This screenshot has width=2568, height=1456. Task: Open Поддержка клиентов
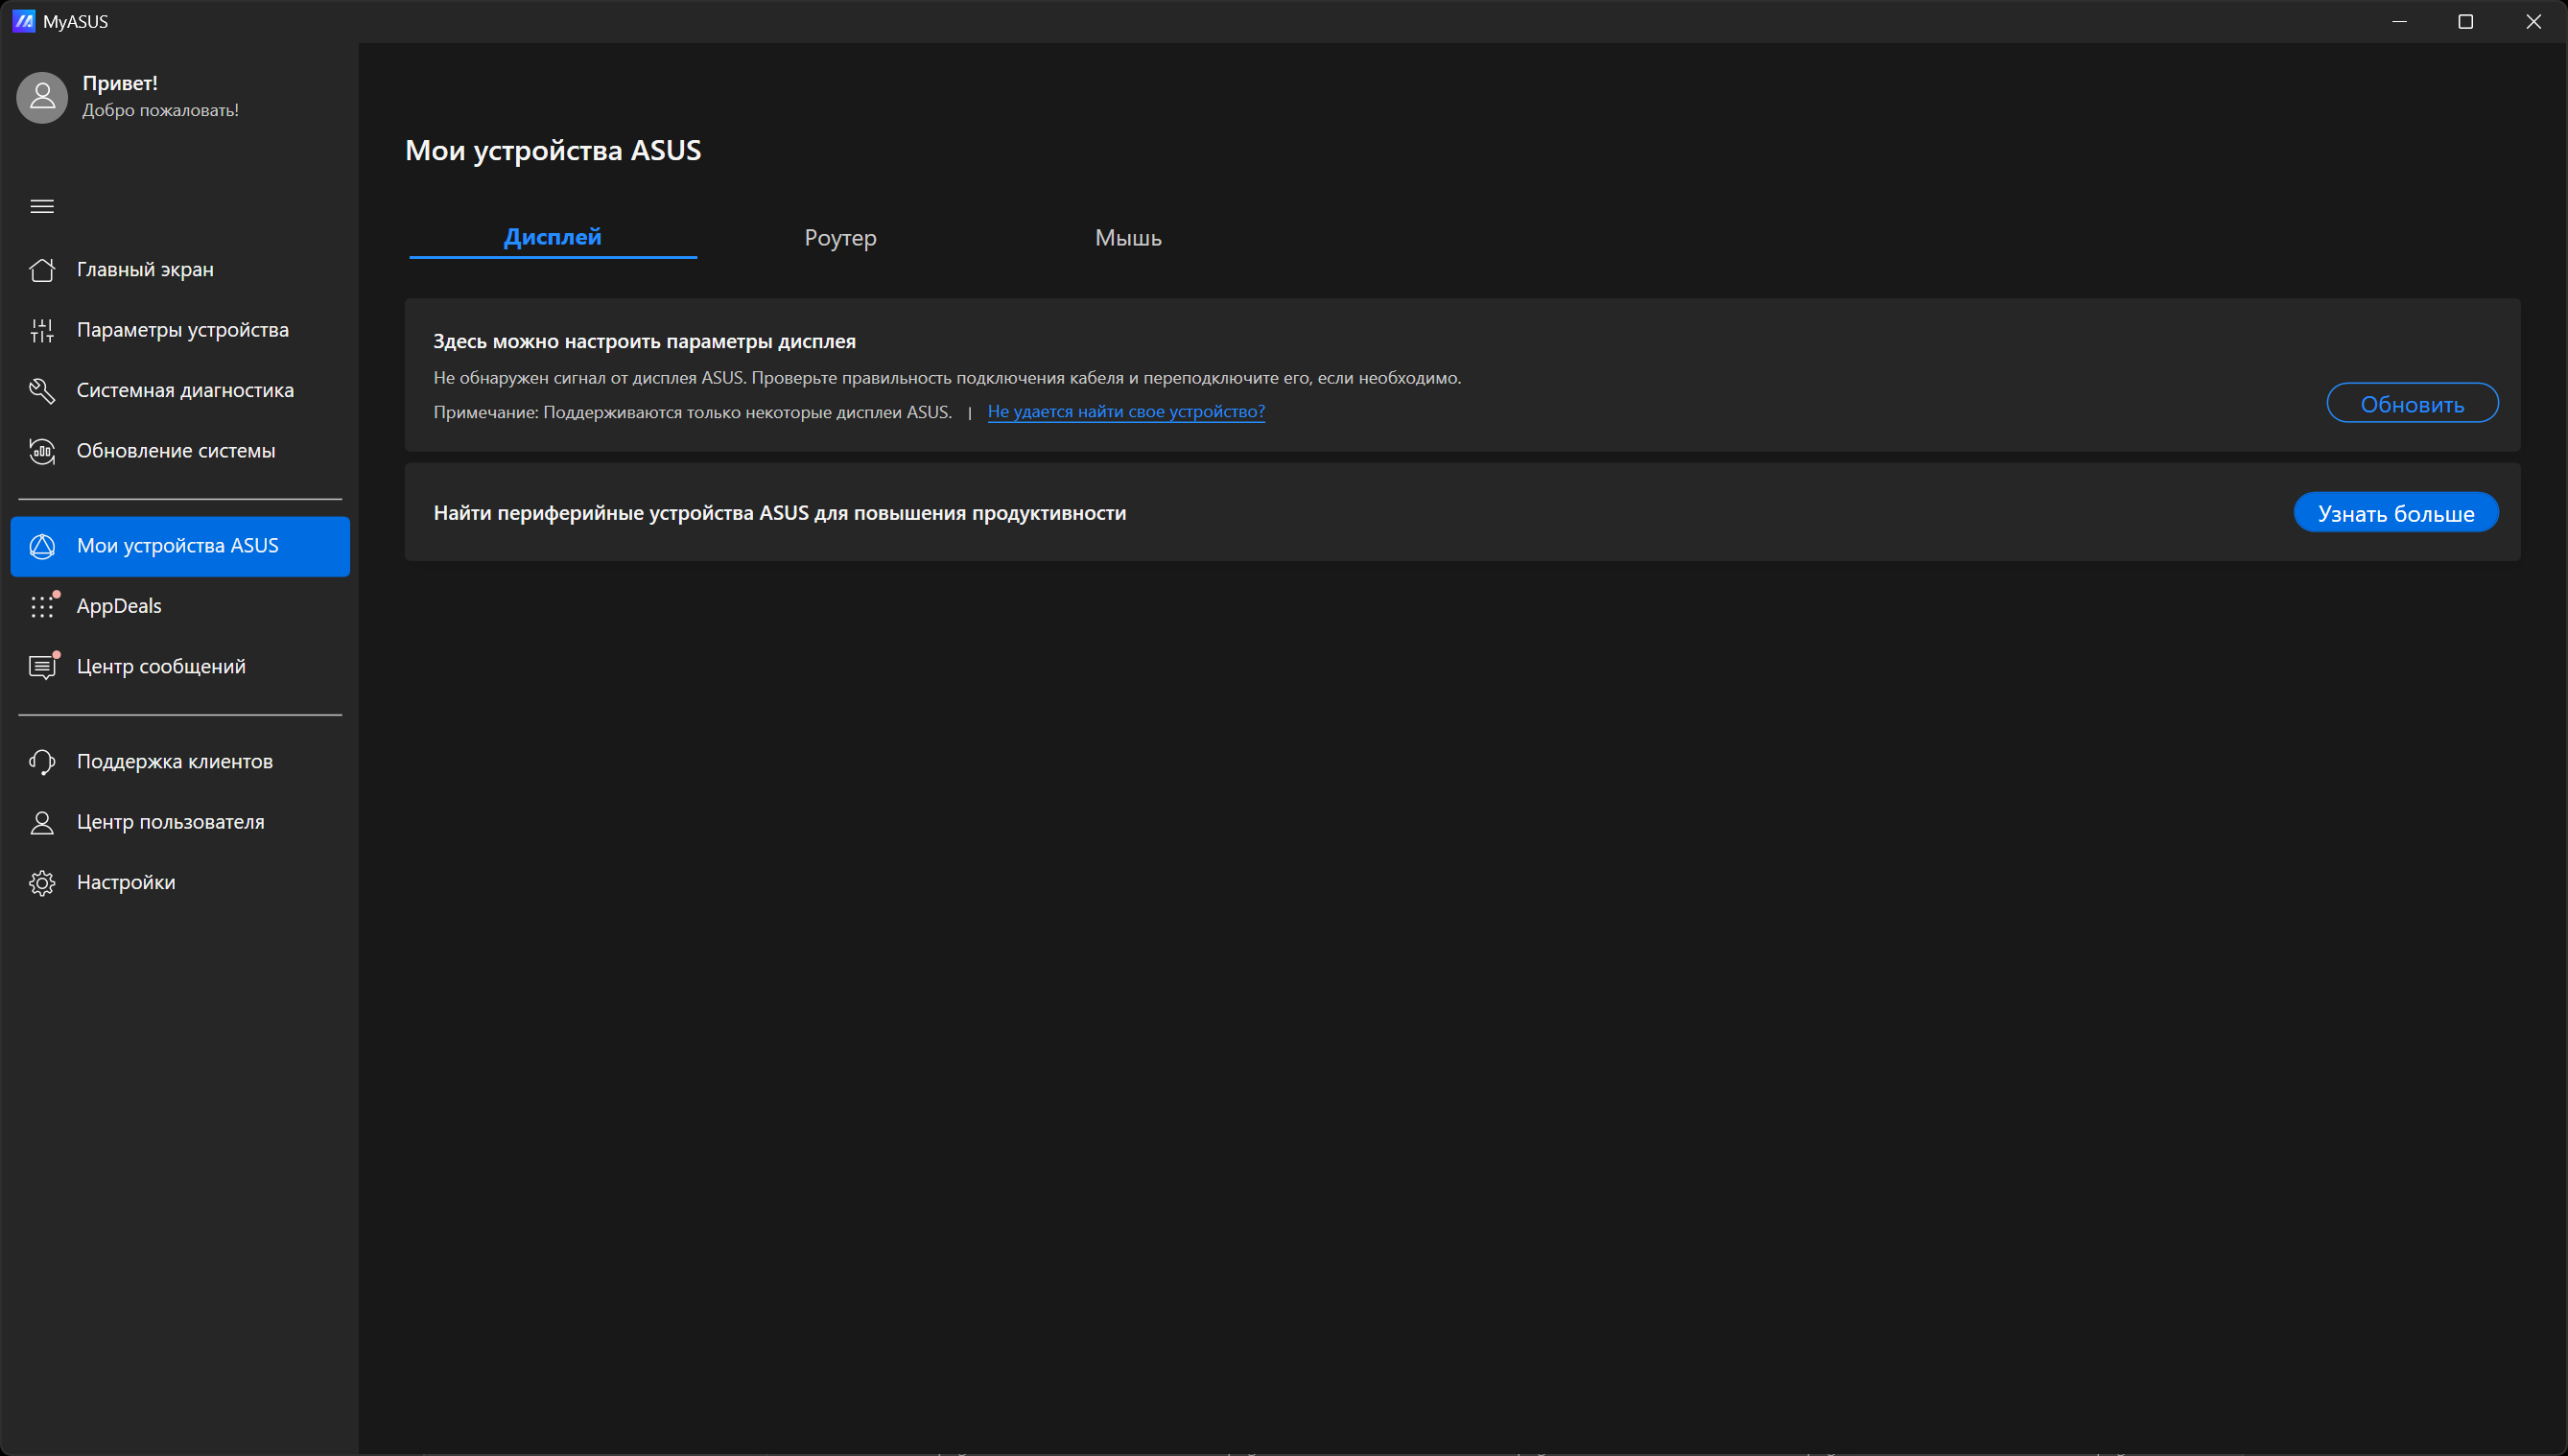coord(180,762)
